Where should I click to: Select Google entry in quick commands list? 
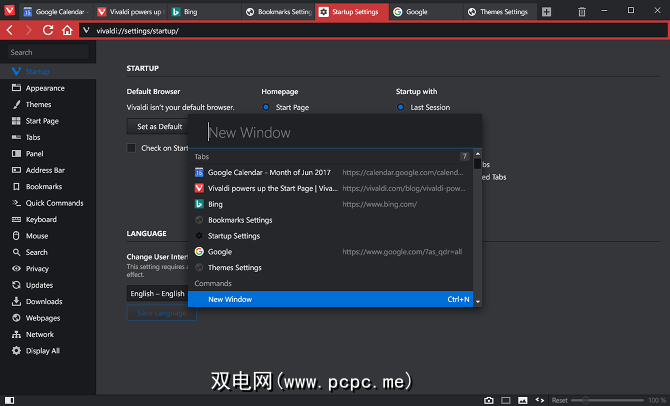click(330, 252)
